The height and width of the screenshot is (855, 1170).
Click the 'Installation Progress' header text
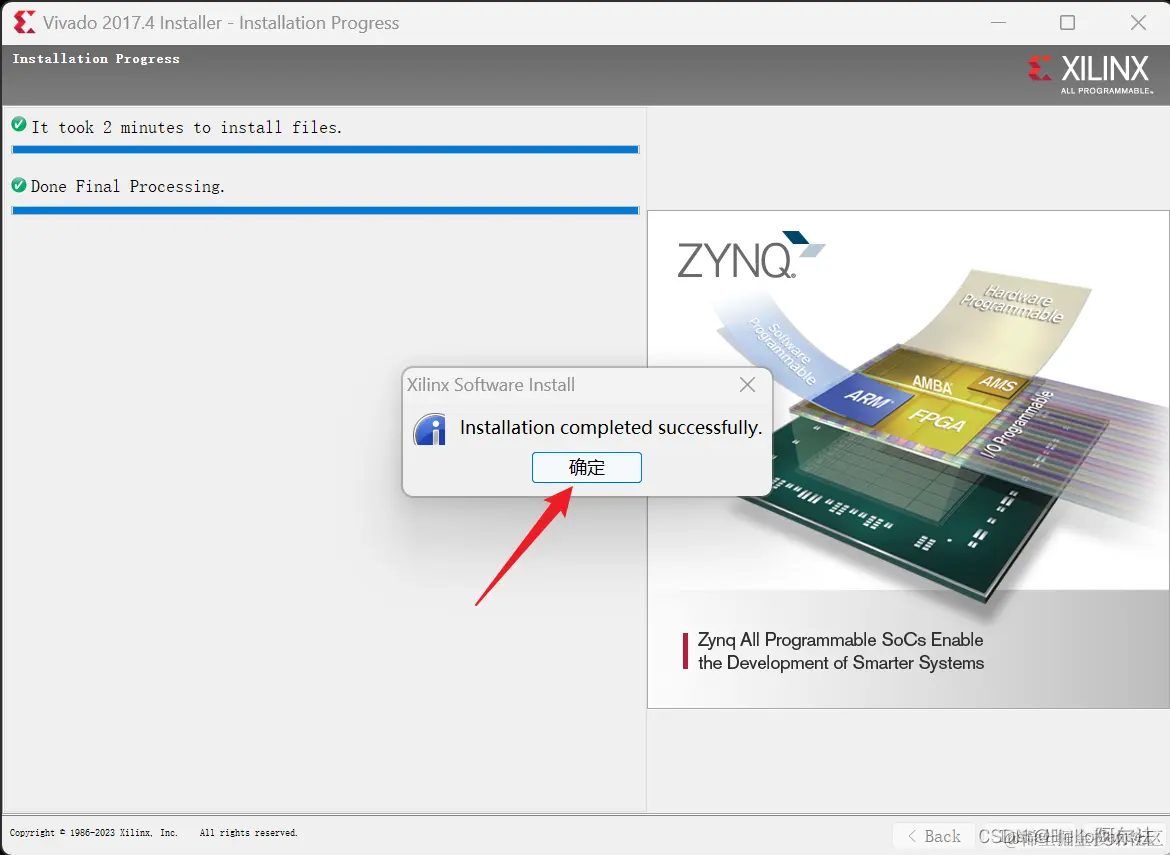96,59
